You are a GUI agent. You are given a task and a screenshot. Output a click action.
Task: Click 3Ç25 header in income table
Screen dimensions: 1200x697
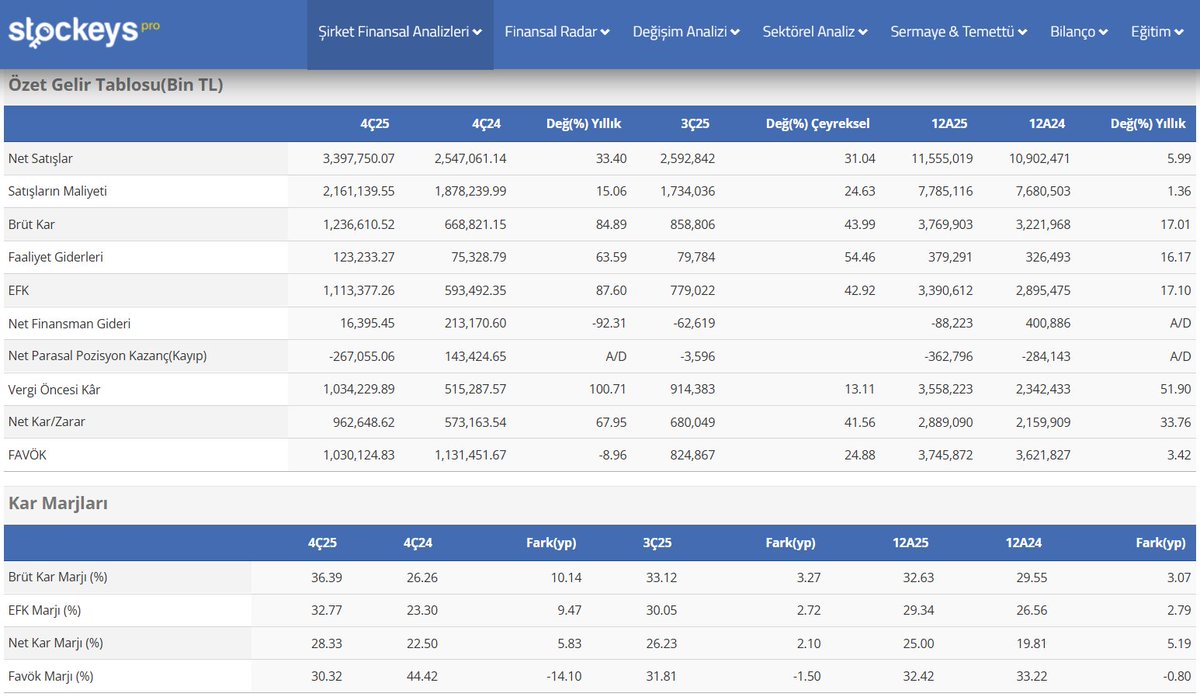[694, 124]
